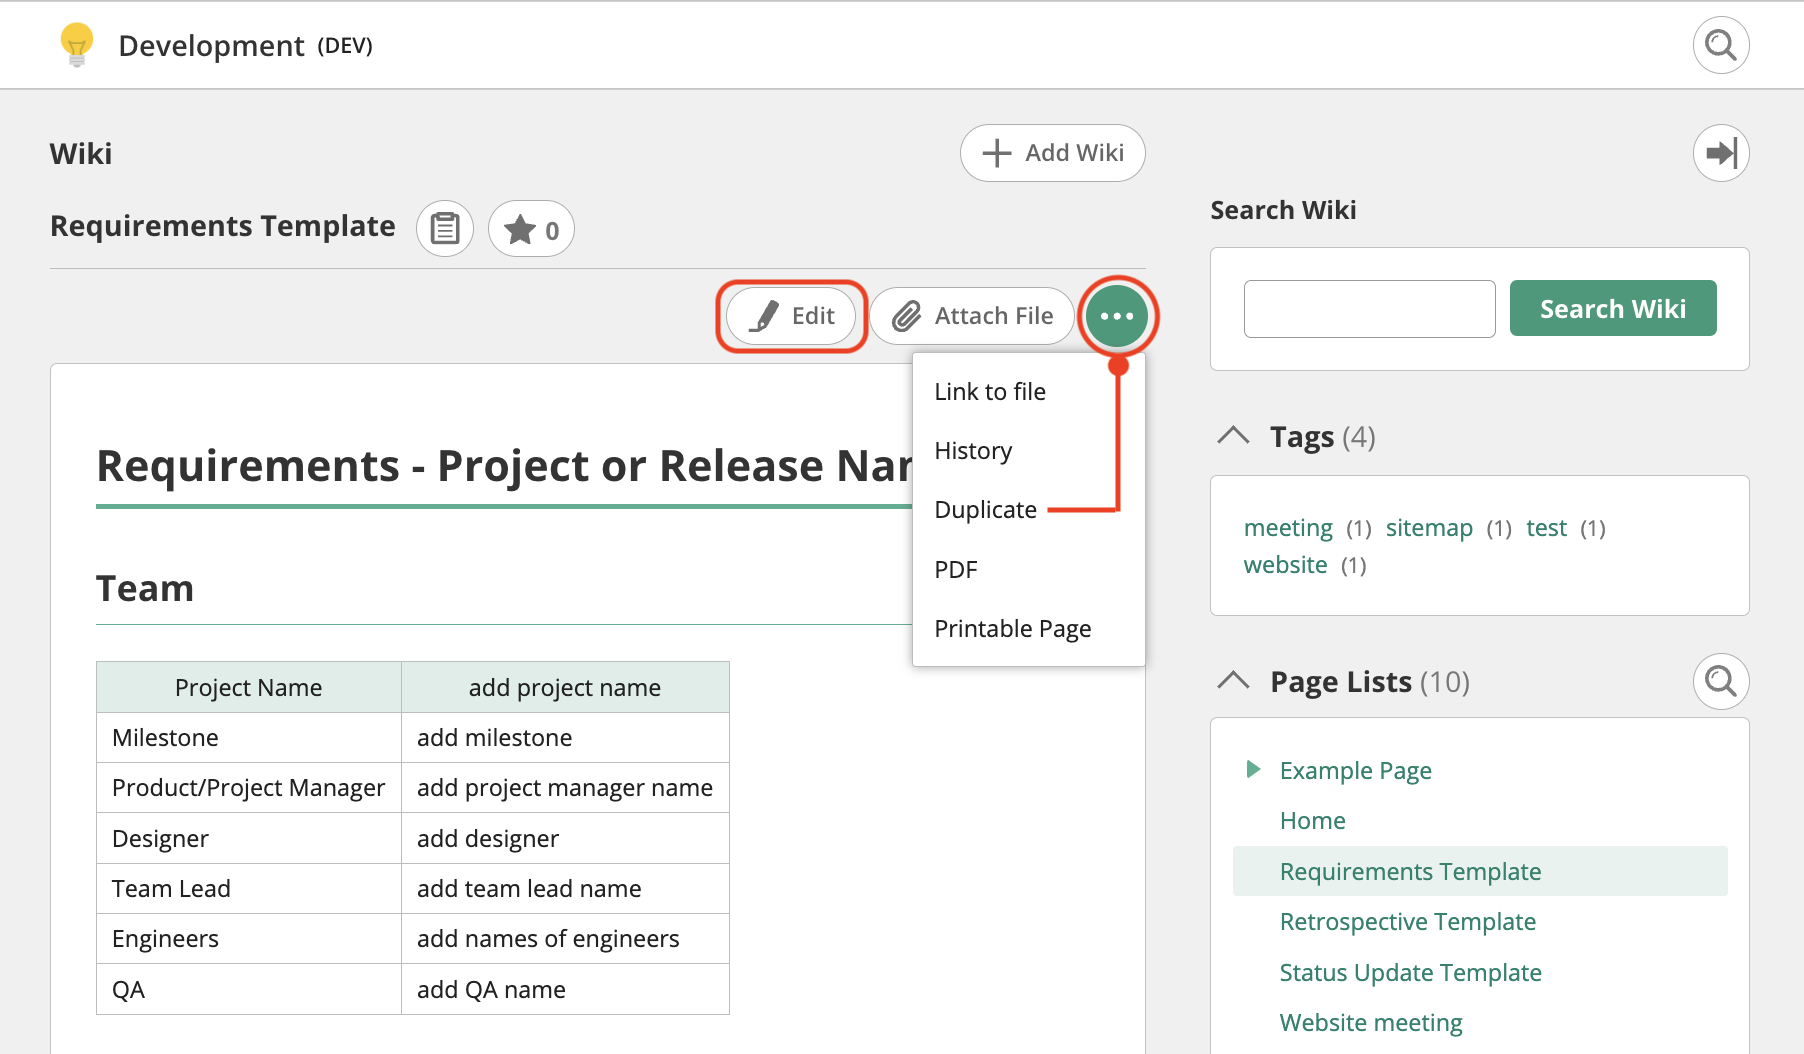The width and height of the screenshot is (1804, 1054).
Task: Collapse the Tags section
Action: point(1233,436)
